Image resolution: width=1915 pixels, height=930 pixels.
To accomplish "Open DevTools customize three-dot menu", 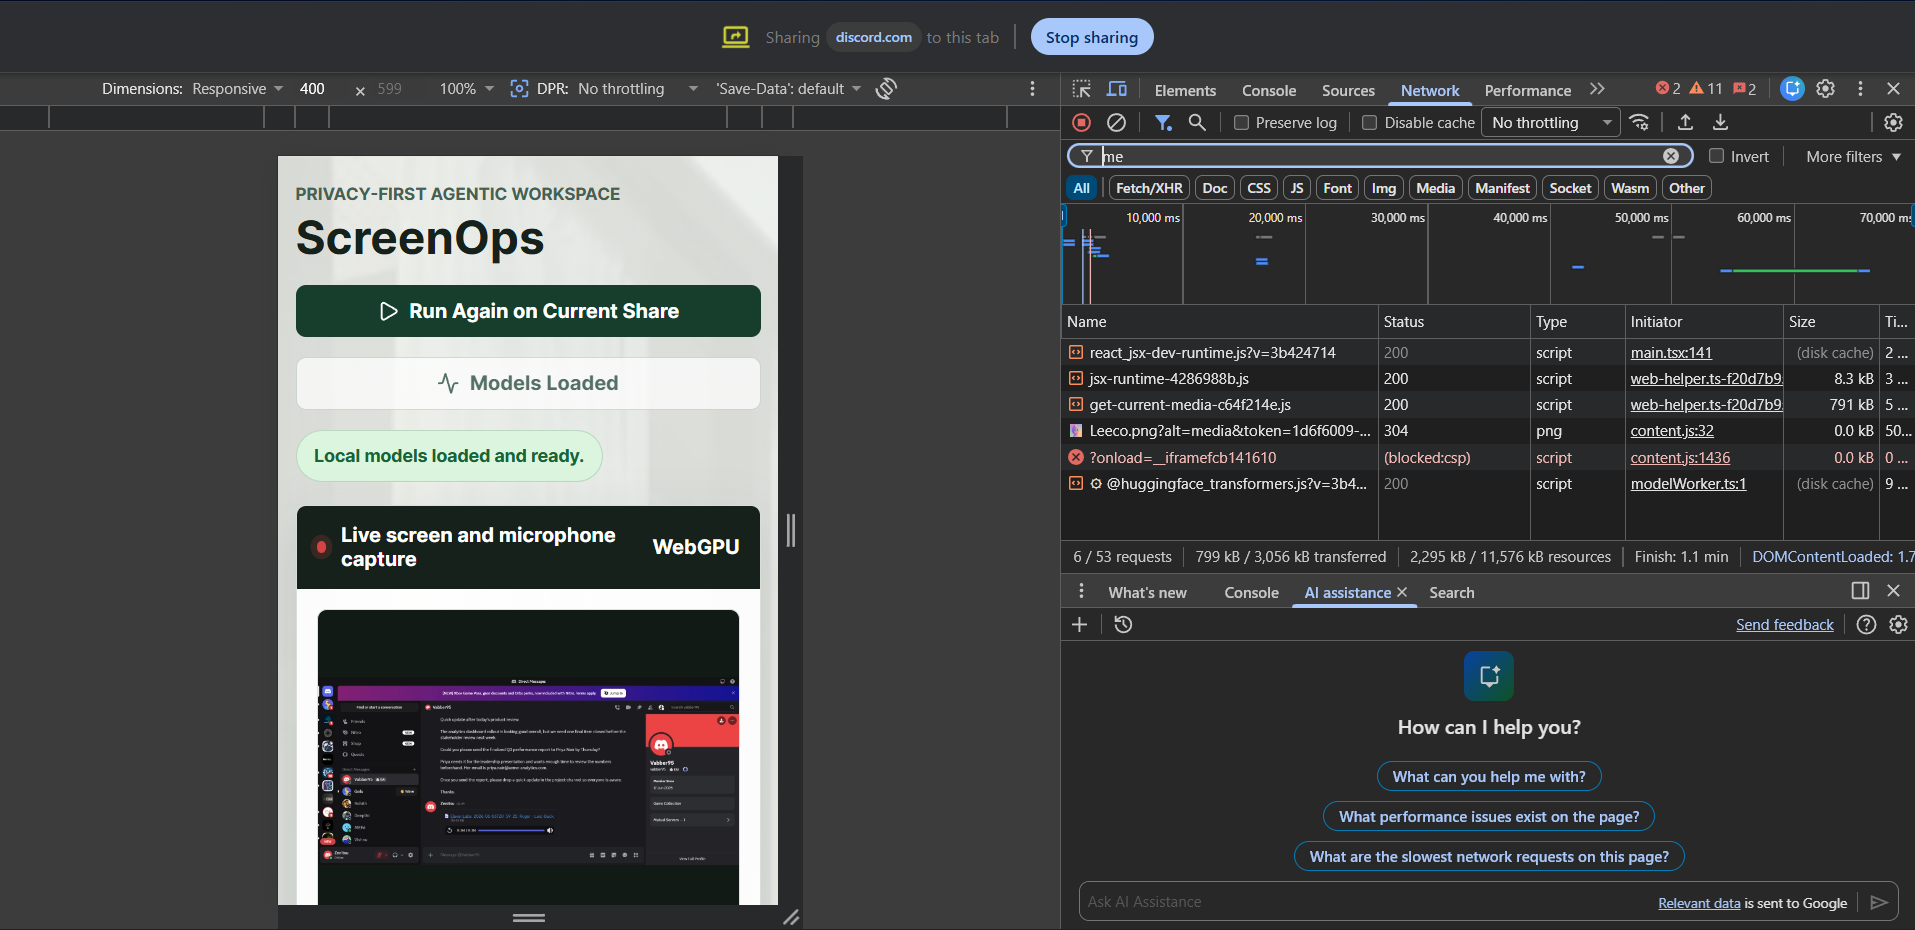I will tap(1860, 89).
